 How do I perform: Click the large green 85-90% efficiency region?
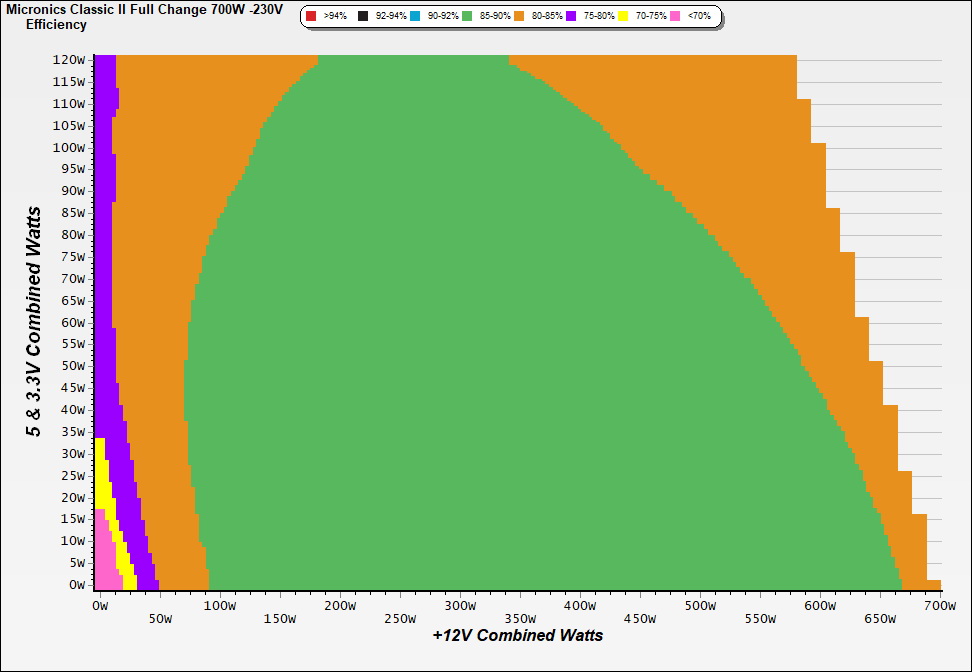[450, 350]
